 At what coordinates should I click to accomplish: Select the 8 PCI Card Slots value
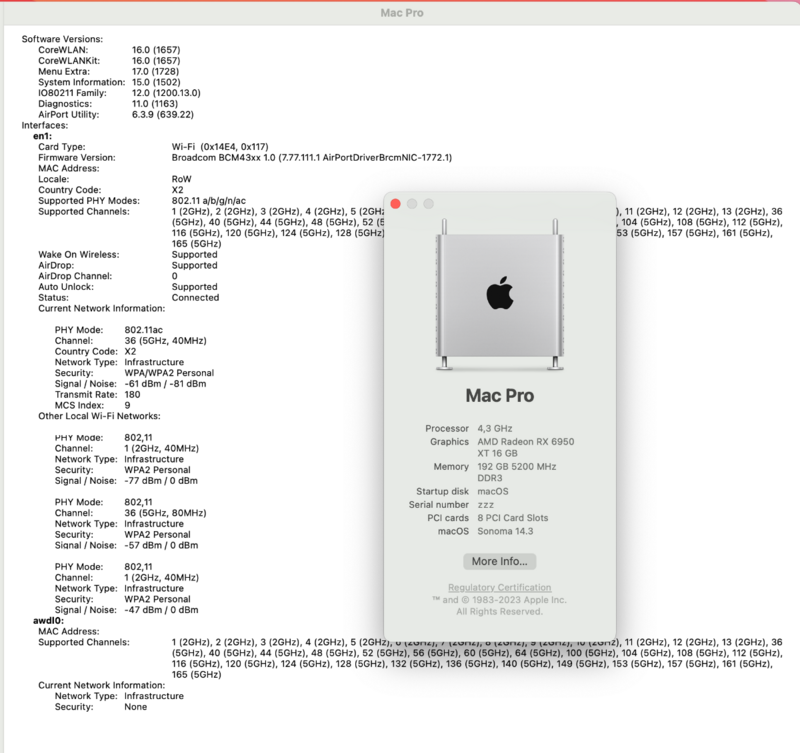point(512,518)
